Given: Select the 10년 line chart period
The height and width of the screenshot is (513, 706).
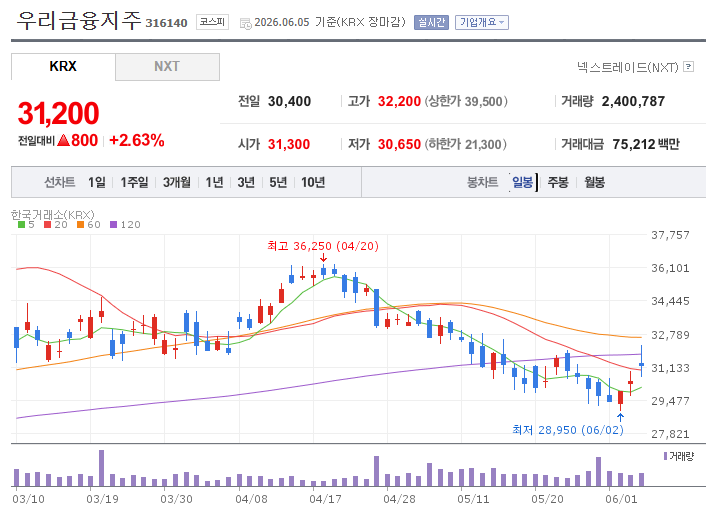Looking at the screenshot, I should click(x=313, y=182).
